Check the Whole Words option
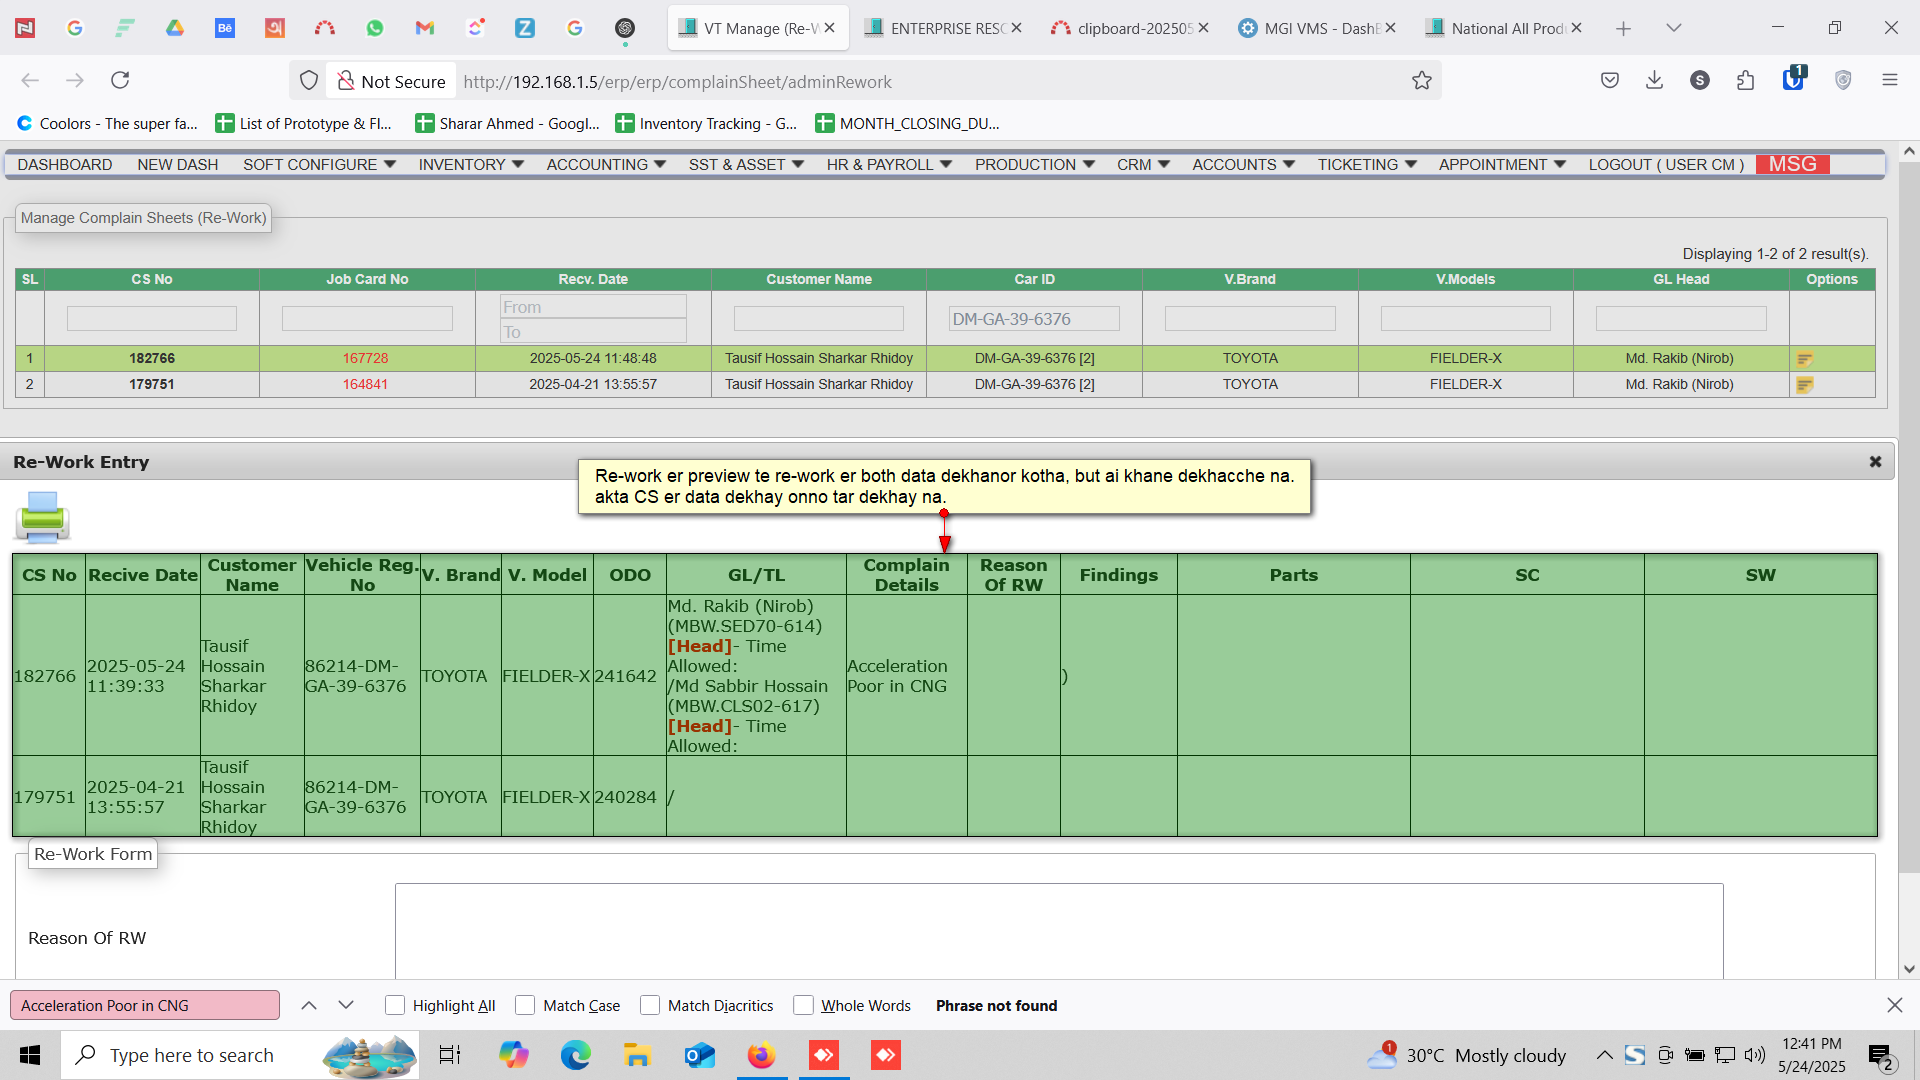Screen dimensions: 1920x1080 click(803, 1006)
